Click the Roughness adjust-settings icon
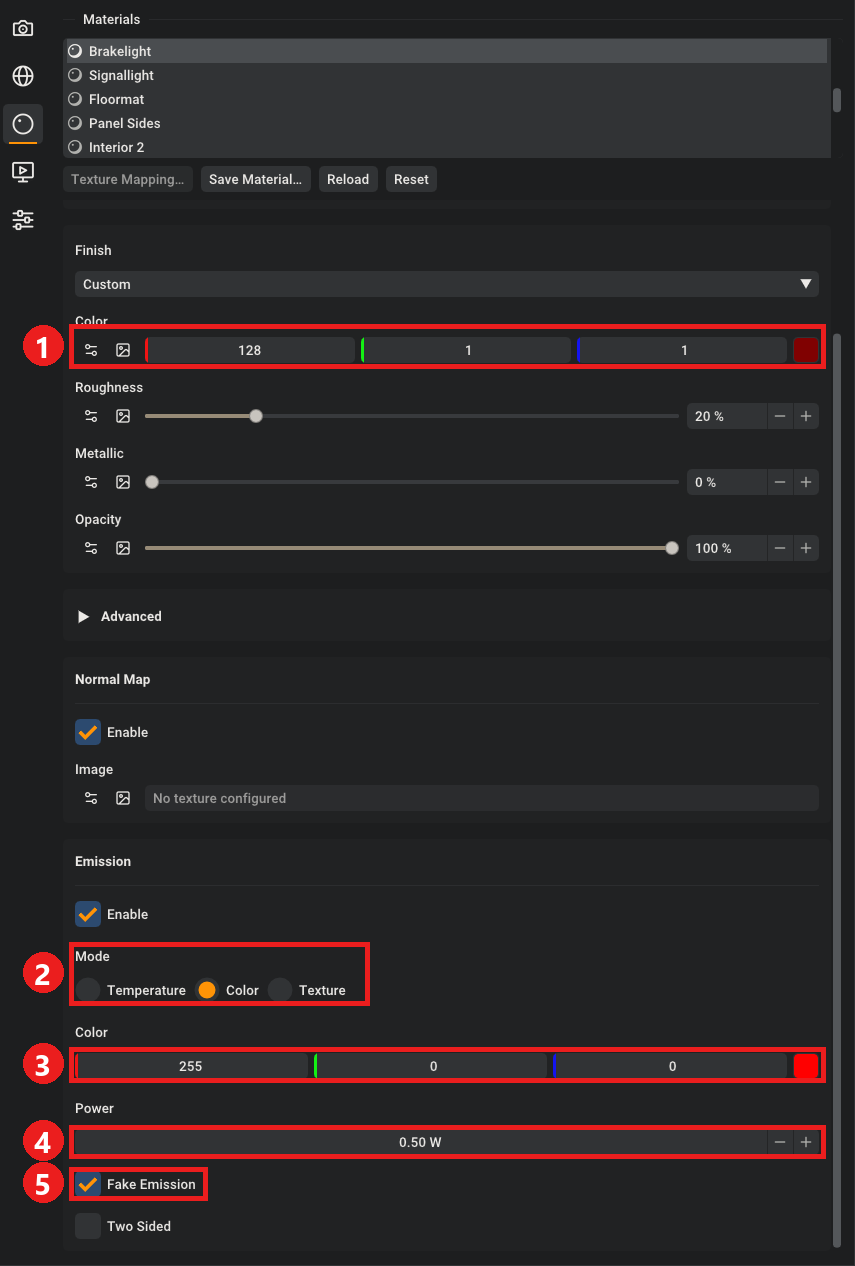 (91, 416)
